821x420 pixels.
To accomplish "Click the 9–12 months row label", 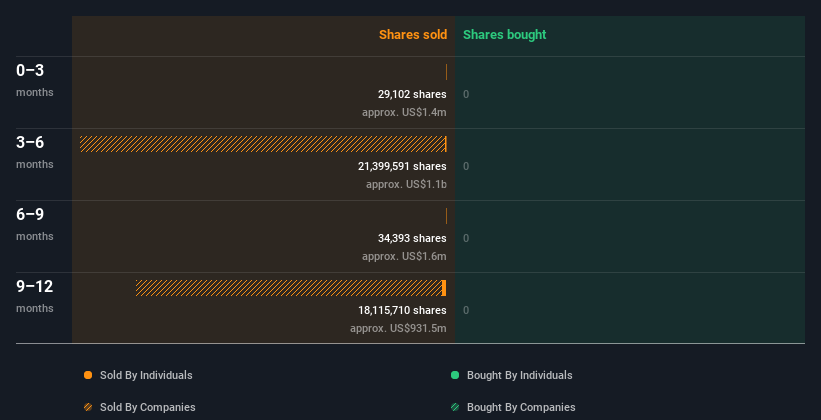I will [x=35, y=296].
